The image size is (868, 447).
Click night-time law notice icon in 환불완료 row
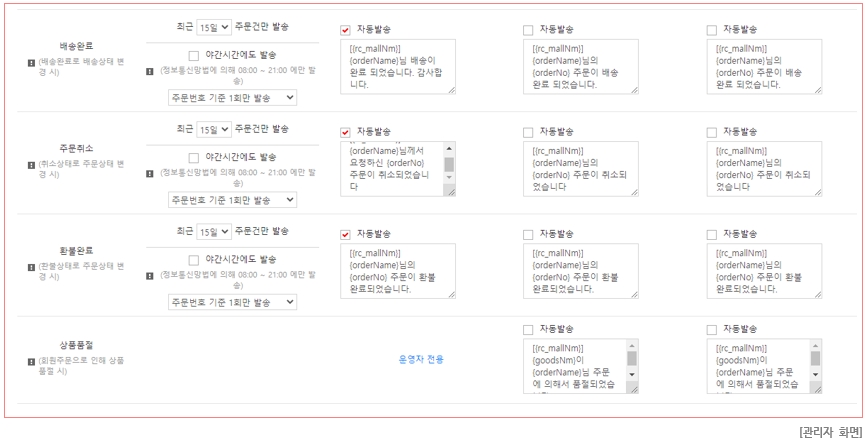(x=150, y=276)
